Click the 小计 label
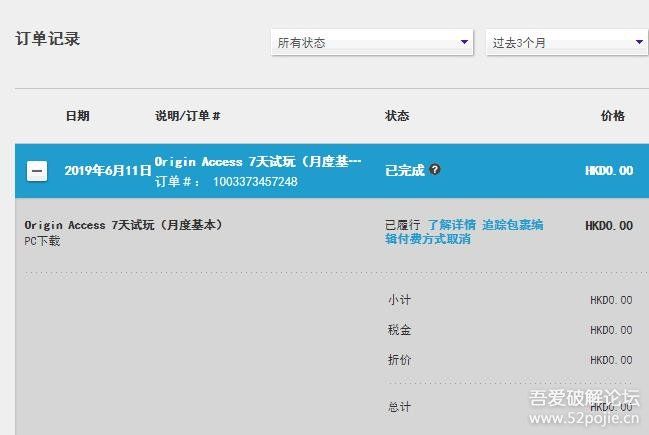 pyautogui.click(x=399, y=300)
